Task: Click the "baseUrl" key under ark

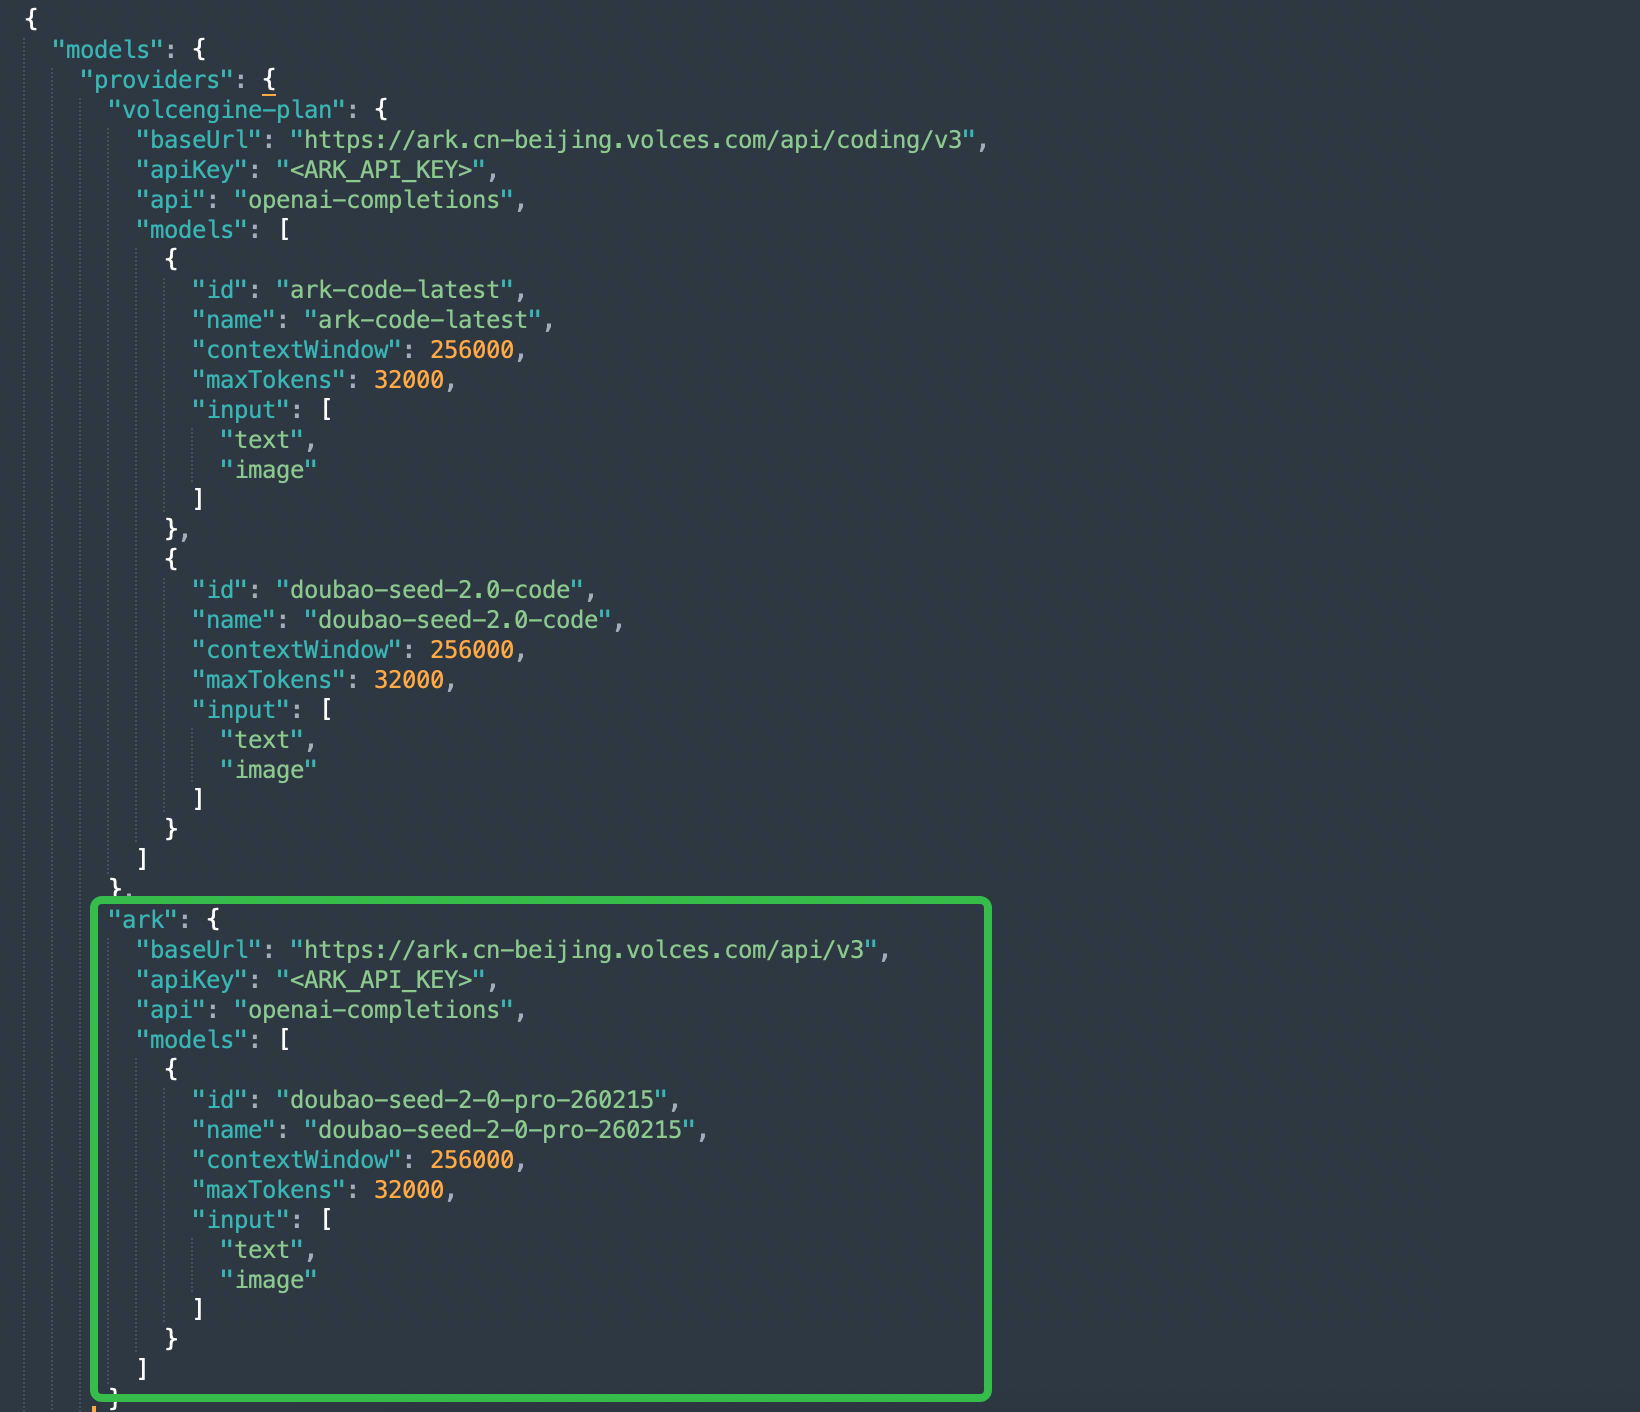Action: tap(198, 950)
